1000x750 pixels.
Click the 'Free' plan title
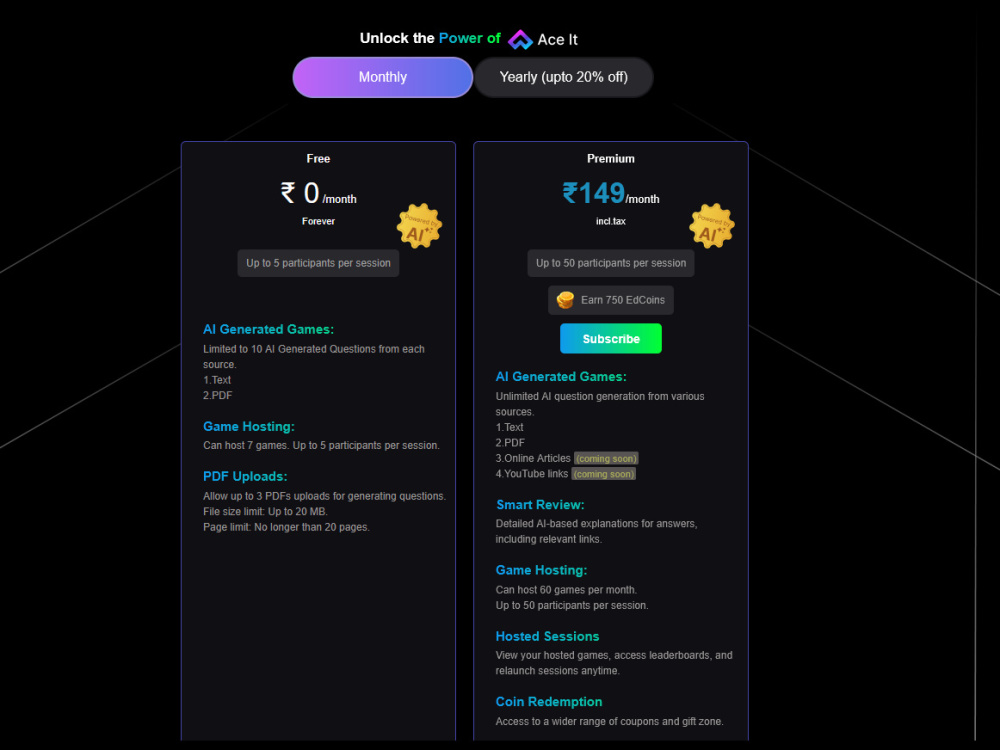318,159
